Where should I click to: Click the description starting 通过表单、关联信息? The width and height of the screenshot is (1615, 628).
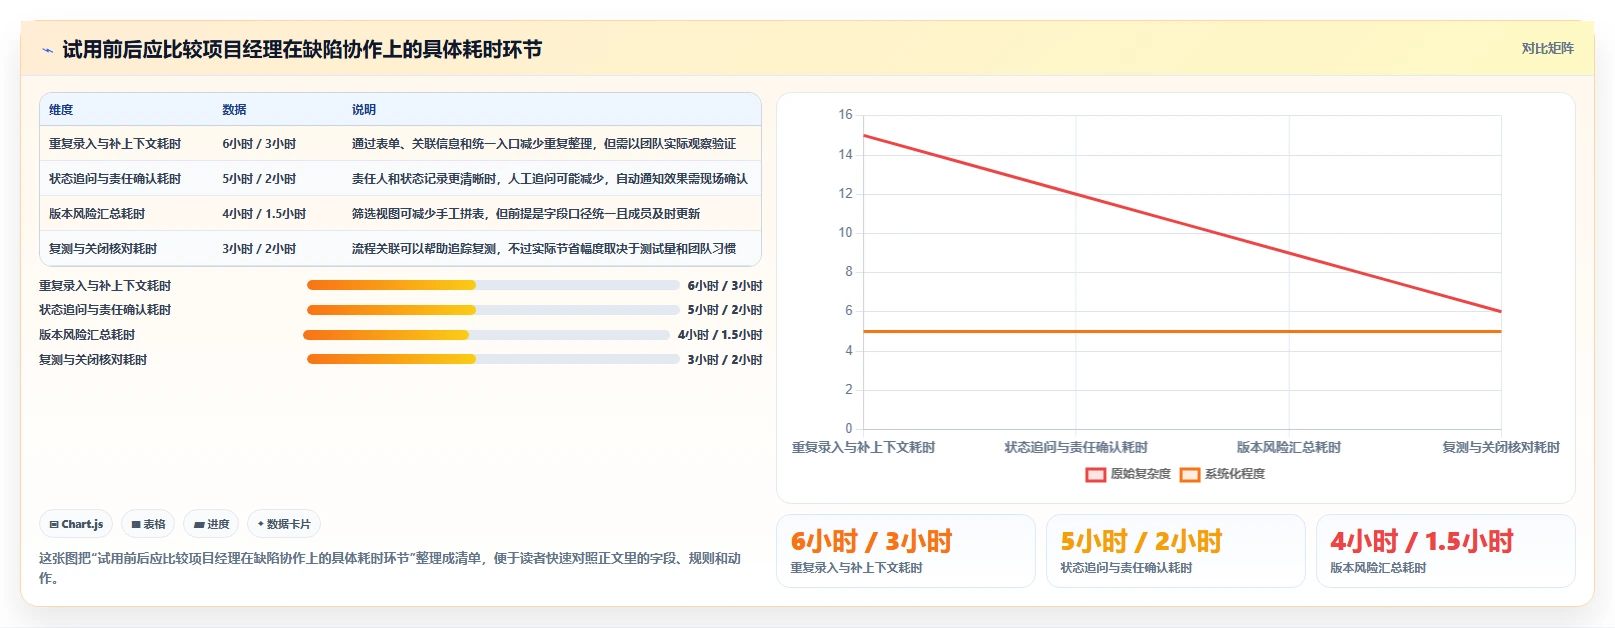[x=543, y=144]
